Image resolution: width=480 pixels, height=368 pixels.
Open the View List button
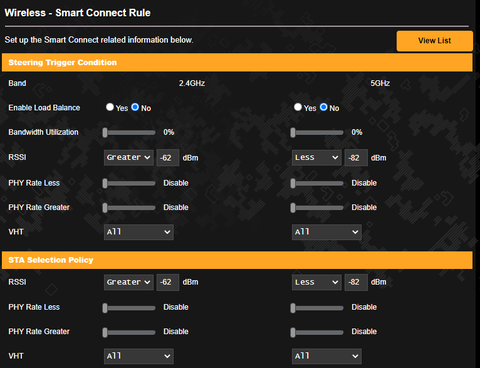[435, 41]
